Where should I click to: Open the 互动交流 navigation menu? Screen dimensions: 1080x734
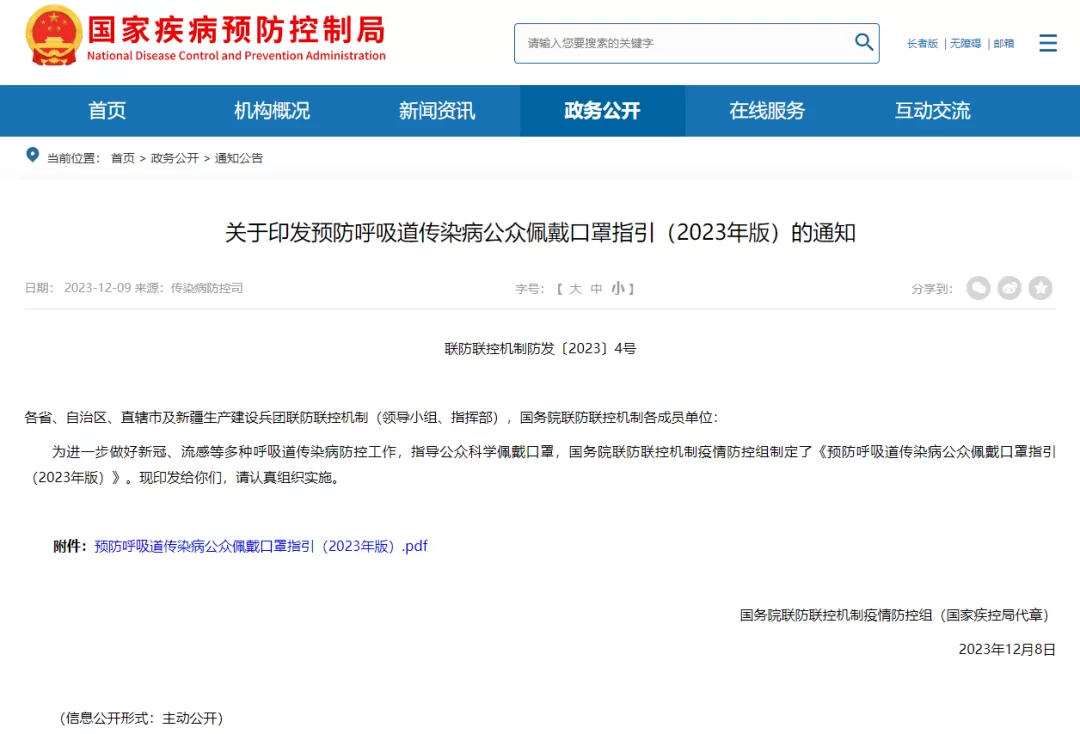point(932,111)
